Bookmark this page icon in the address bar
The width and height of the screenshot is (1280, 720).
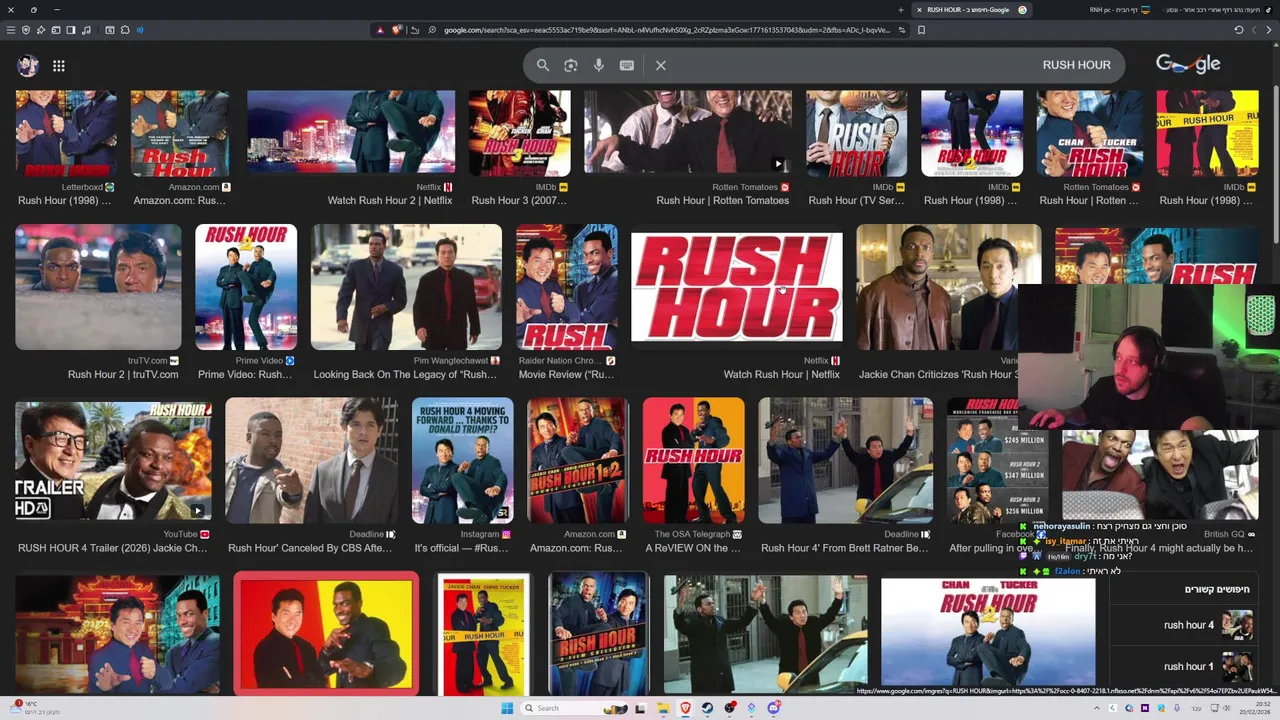pyautogui.click(x=921, y=30)
